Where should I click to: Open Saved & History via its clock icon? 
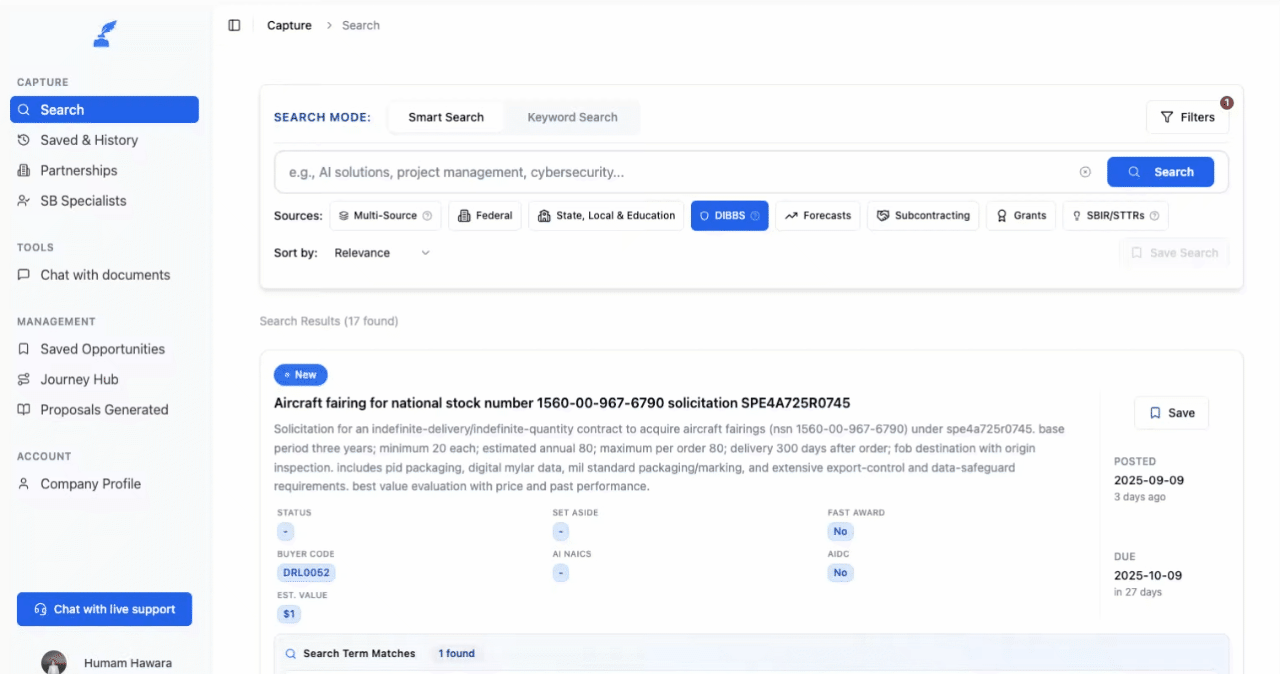(x=24, y=140)
